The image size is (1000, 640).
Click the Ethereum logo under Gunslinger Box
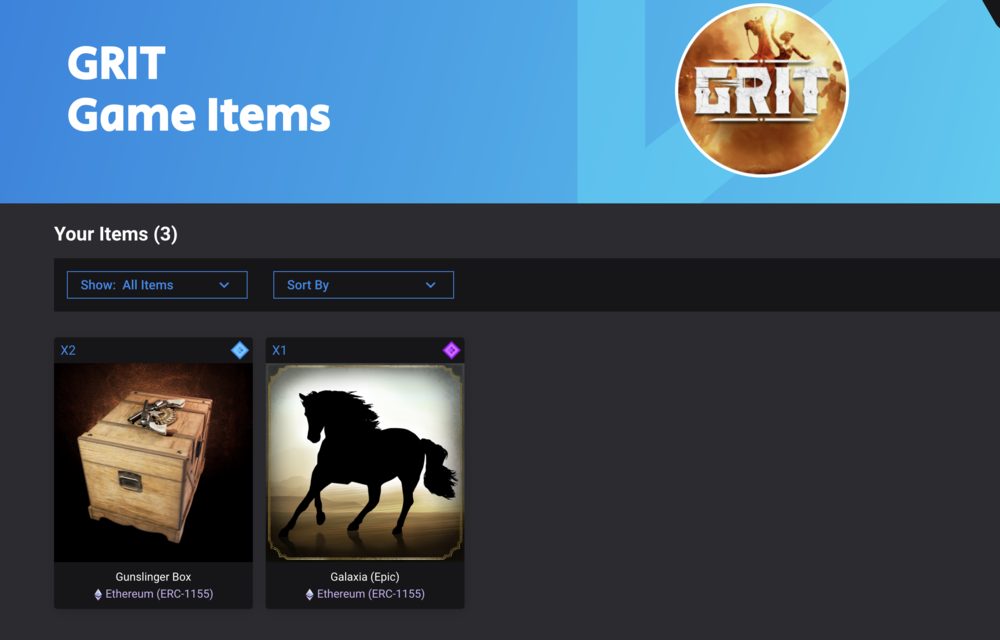(x=98, y=594)
